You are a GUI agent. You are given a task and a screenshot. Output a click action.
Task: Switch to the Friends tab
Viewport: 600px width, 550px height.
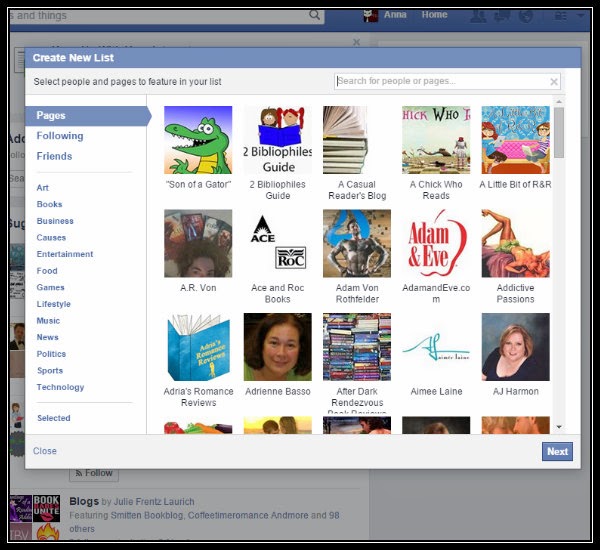click(54, 156)
